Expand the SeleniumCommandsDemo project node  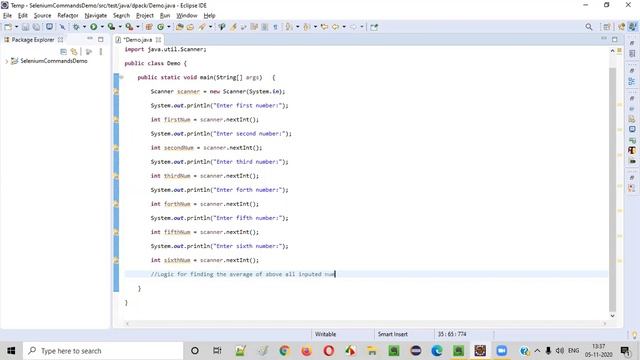click(x=7, y=61)
